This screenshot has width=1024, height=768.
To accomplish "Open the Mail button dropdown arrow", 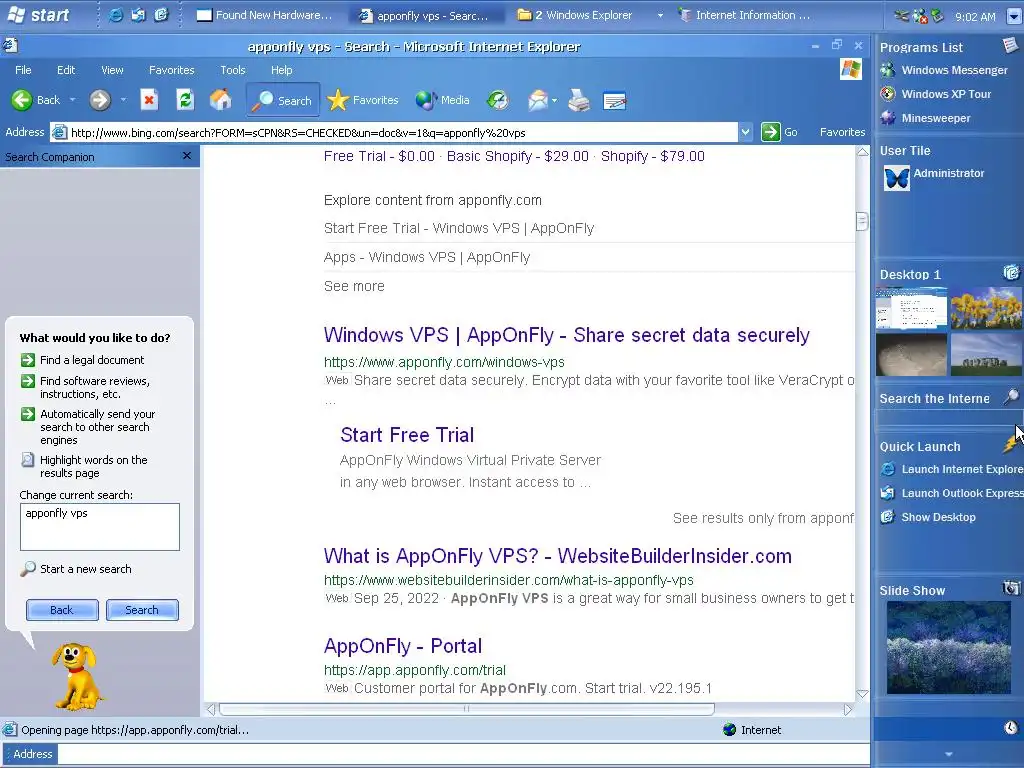I will [x=554, y=101].
